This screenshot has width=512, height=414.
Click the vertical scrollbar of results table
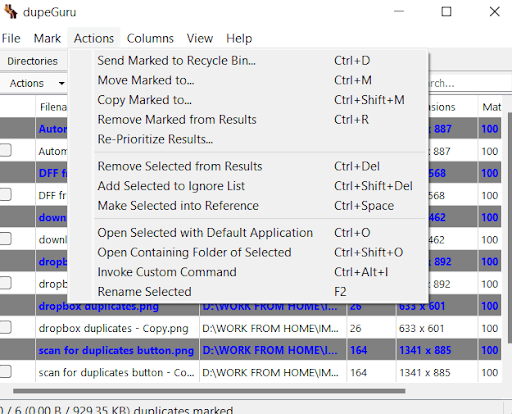[509, 227]
